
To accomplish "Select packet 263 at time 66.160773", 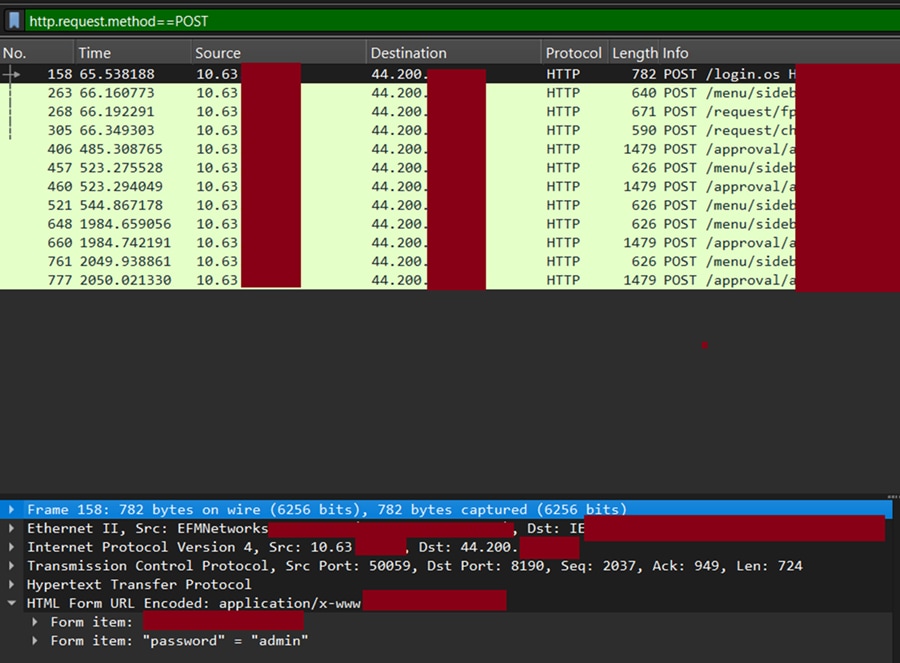I will point(450,93).
